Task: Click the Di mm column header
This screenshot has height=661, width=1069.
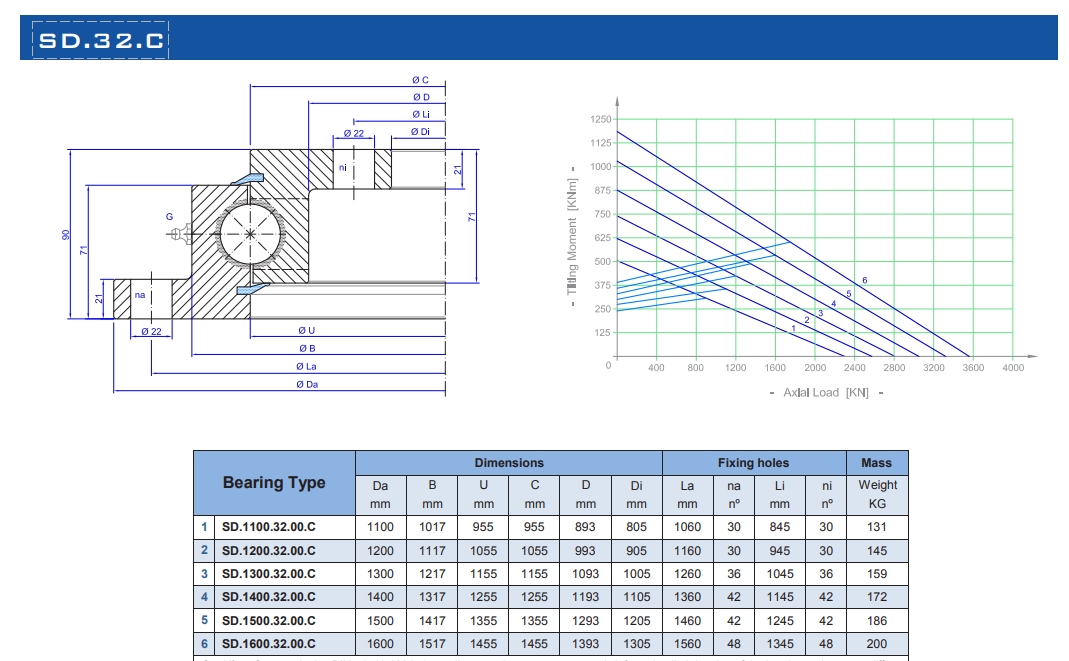Action: click(636, 495)
